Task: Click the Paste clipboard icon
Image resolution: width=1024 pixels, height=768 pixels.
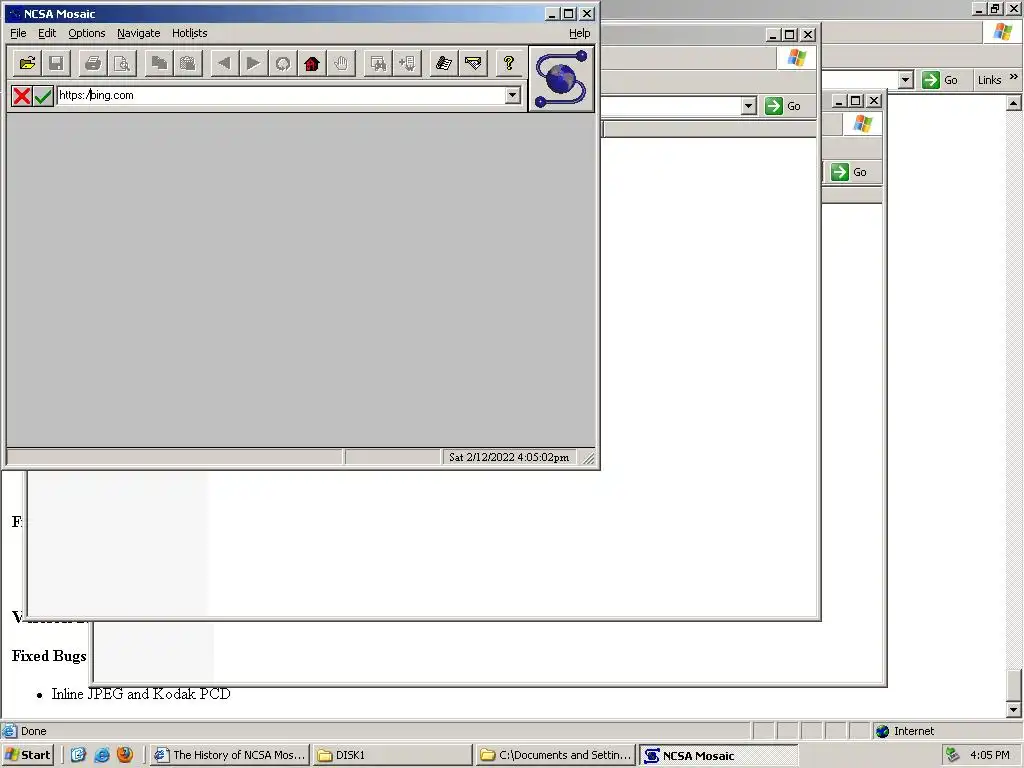Action: point(188,63)
